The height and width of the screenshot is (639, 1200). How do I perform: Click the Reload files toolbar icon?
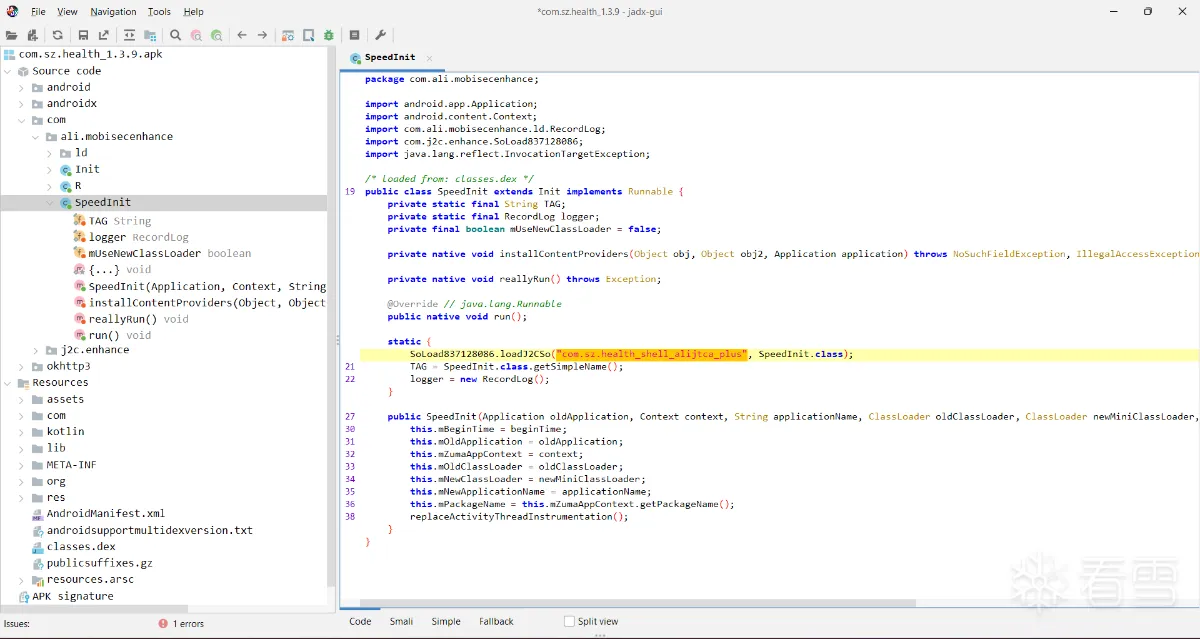(x=58, y=35)
